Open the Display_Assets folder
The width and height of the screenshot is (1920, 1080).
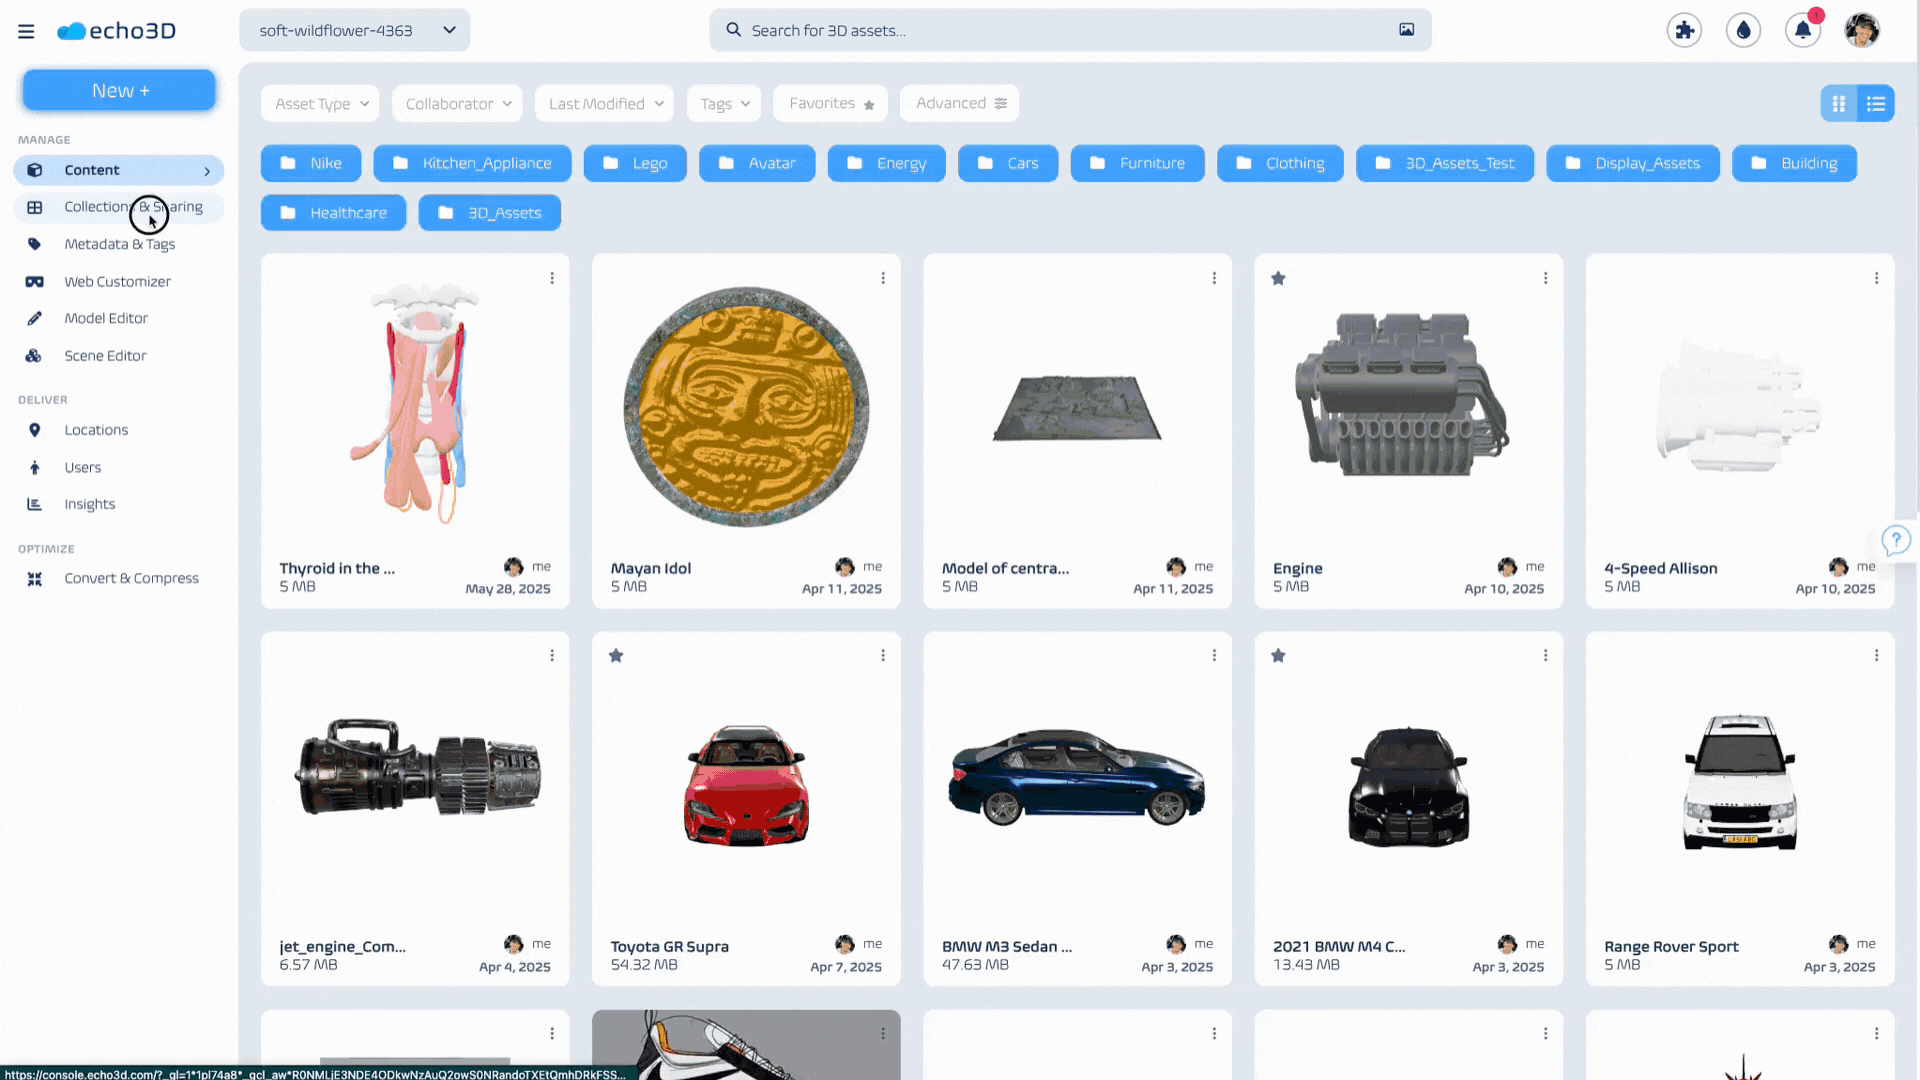click(x=1633, y=163)
